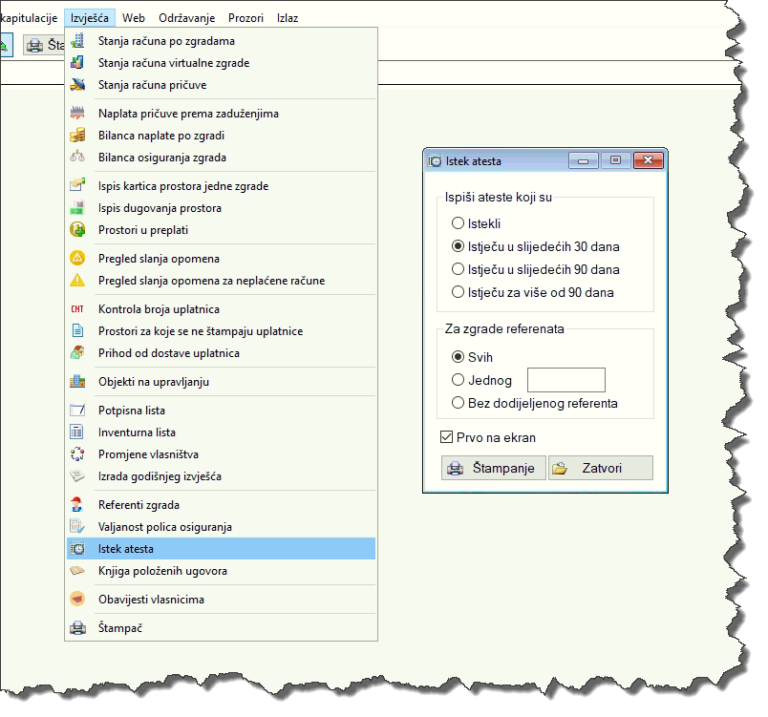The image size is (768, 717).
Task: Click the Stanja računa po zgradama icon
Action: (77, 41)
